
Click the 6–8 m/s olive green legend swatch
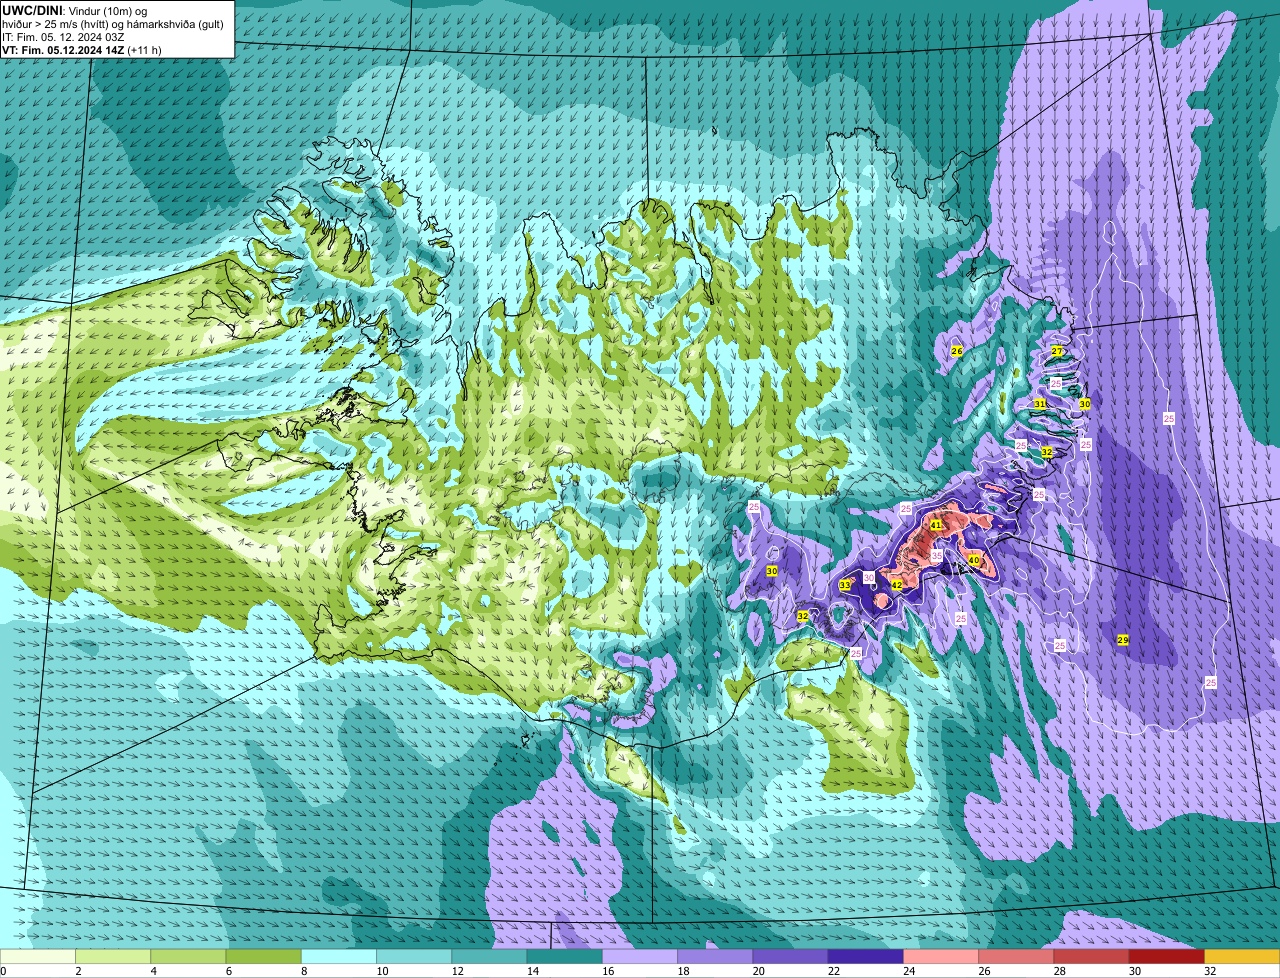[263, 957]
